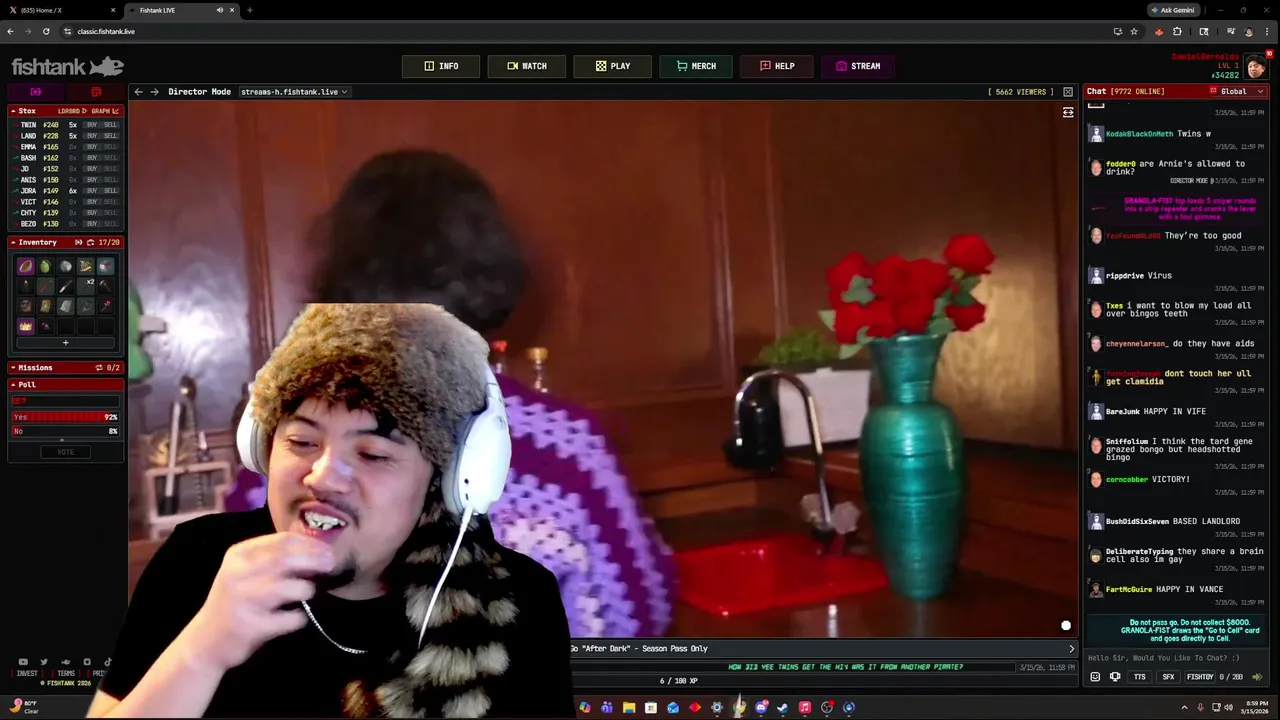Refresh missions using the 0/2 icon

pyautogui.click(x=99, y=367)
